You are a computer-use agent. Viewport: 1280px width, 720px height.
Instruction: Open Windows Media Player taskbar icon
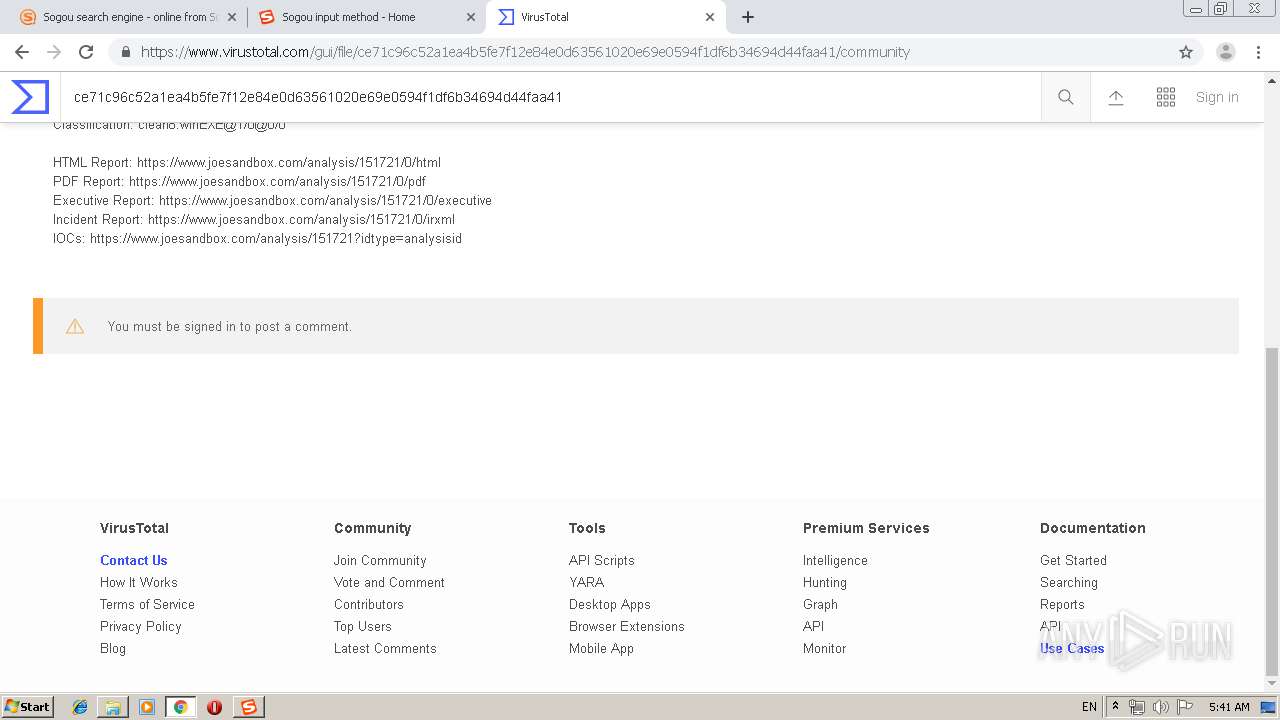click(x=147, y=707)
